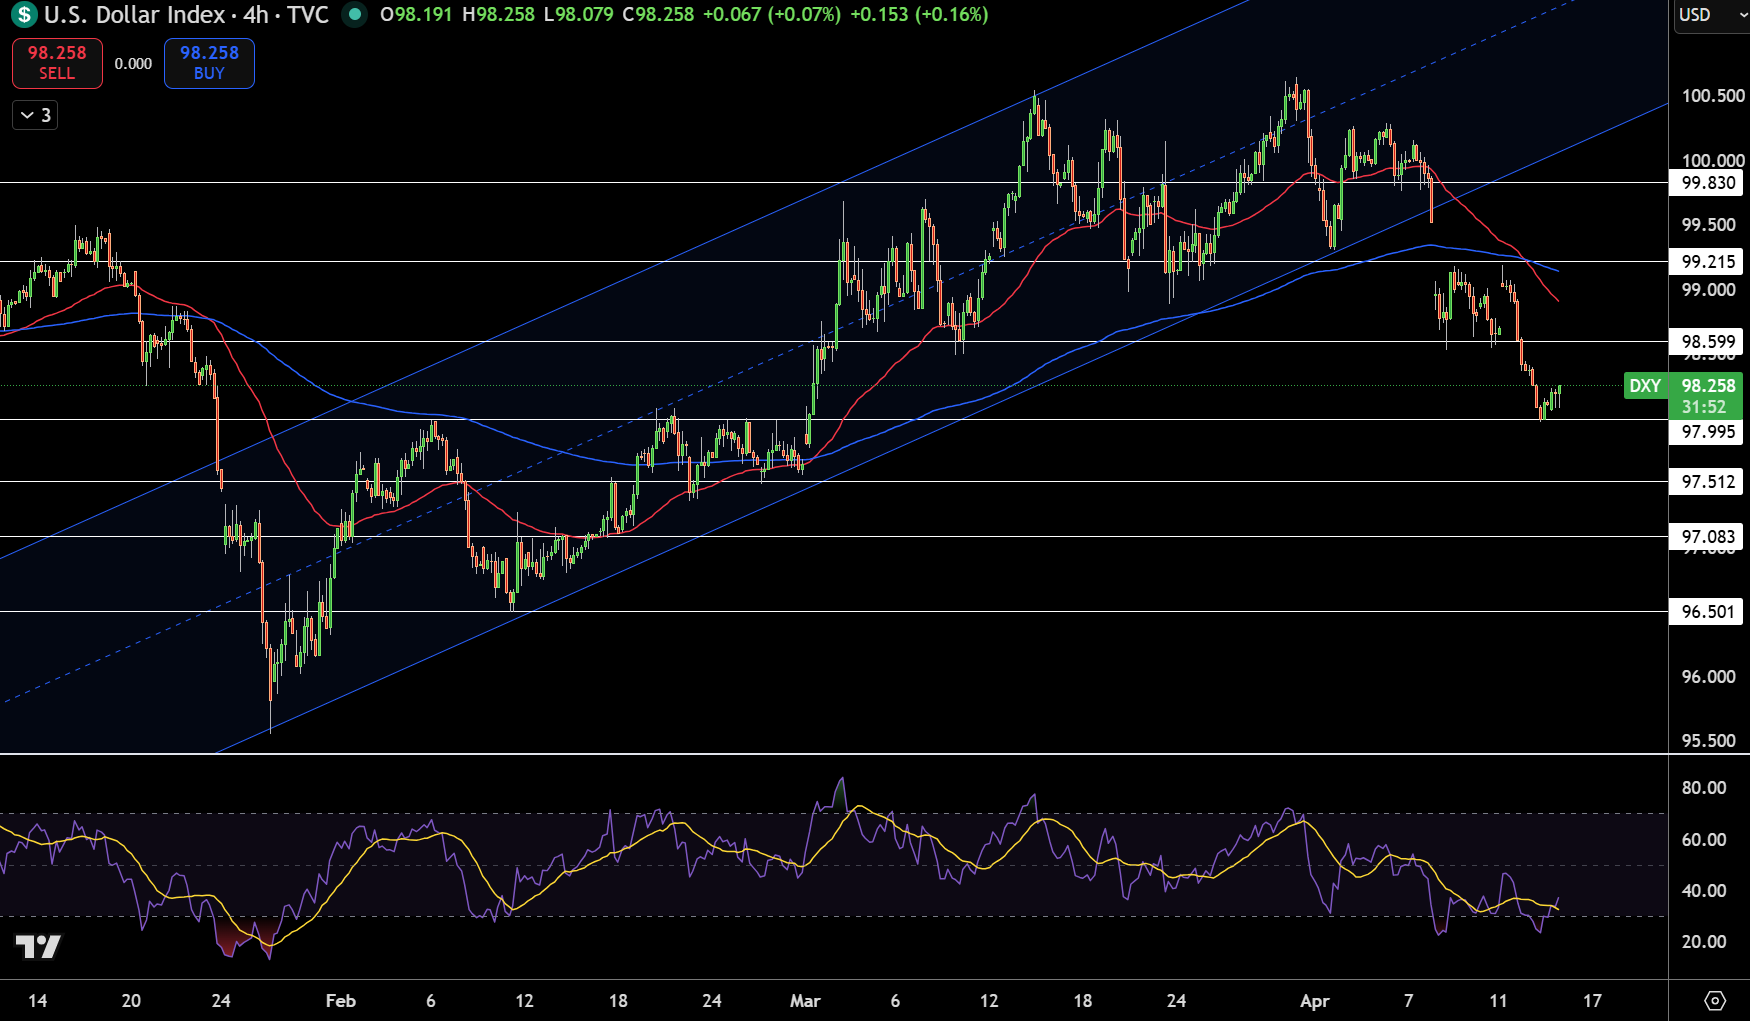Click the green market status indicator dot
The image size is (1750, 1021).
353,14
